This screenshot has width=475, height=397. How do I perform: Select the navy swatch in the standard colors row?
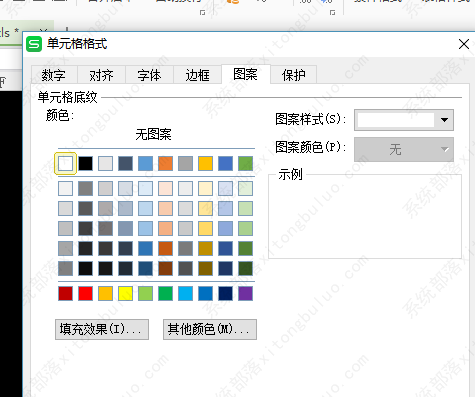[225, 293]
